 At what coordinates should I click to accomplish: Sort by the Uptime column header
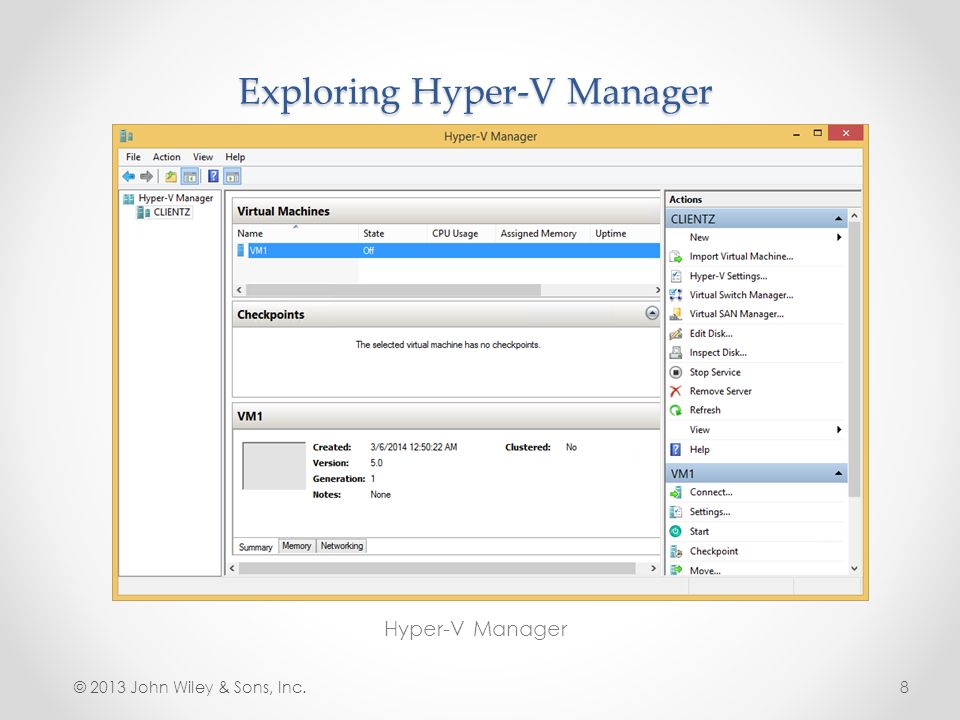coord(625,233)
